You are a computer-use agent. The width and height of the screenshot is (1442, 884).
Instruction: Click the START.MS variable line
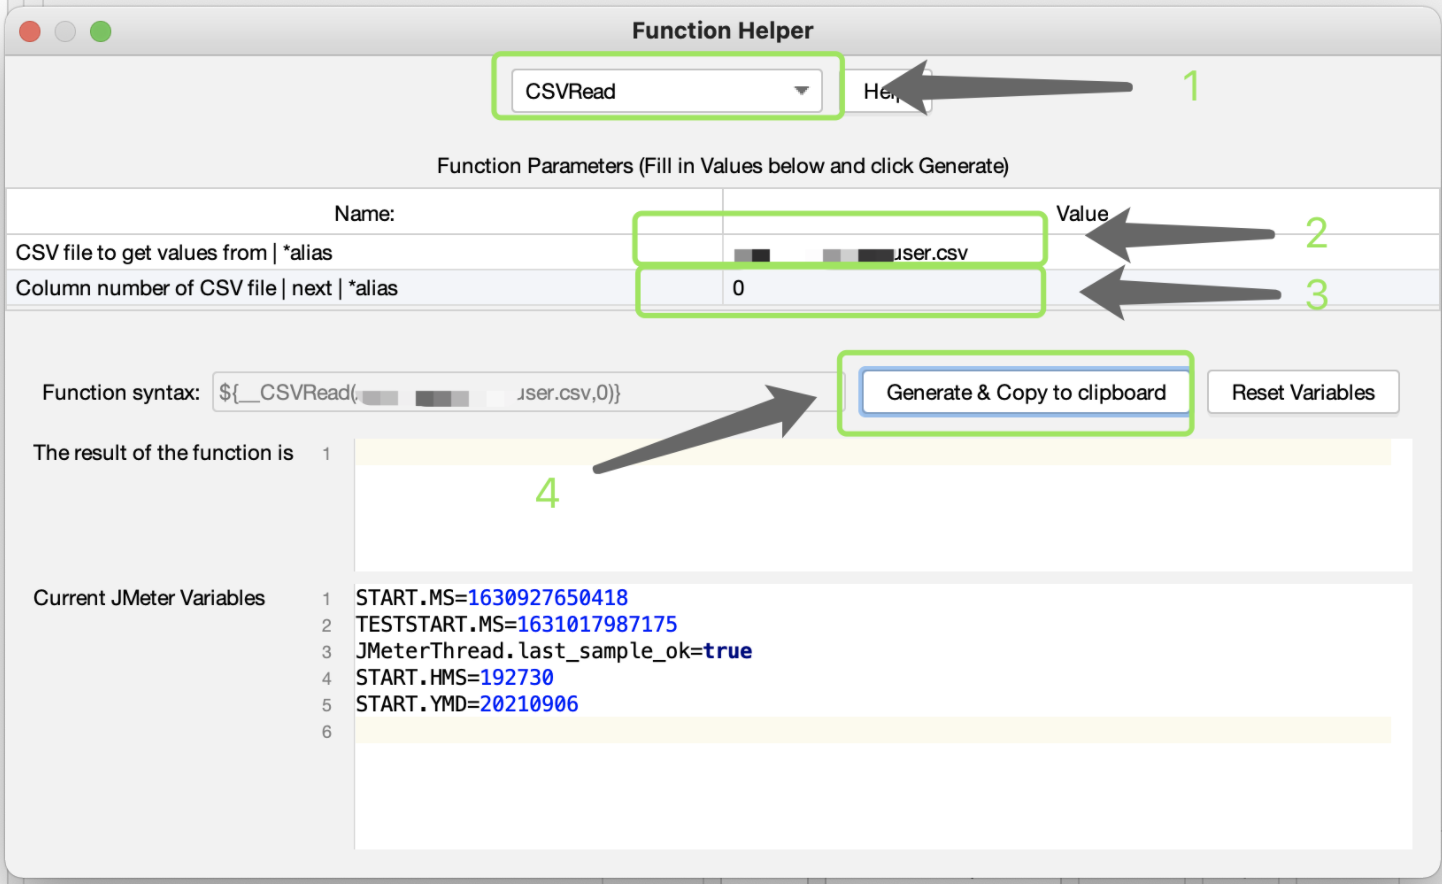(492, 598)
